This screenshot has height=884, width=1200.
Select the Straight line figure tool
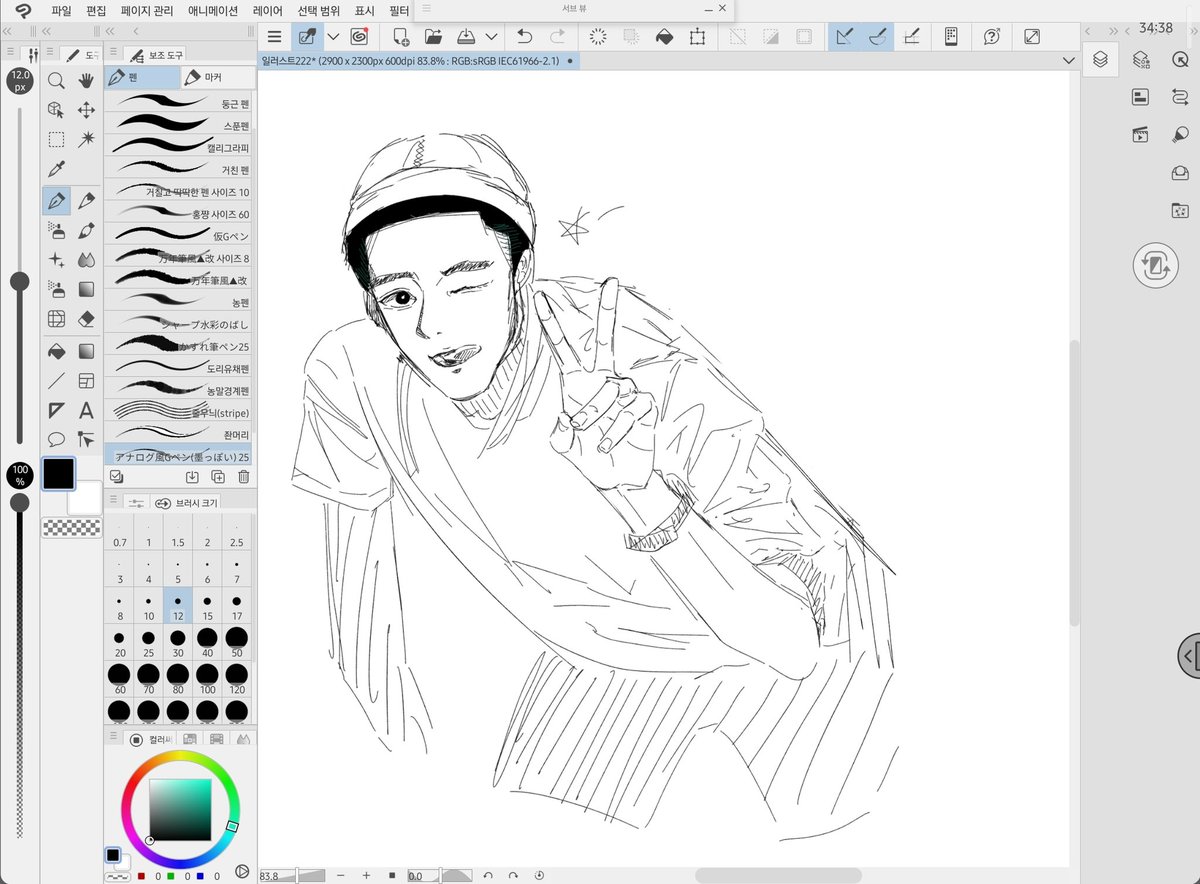click(x=57, y=380)
